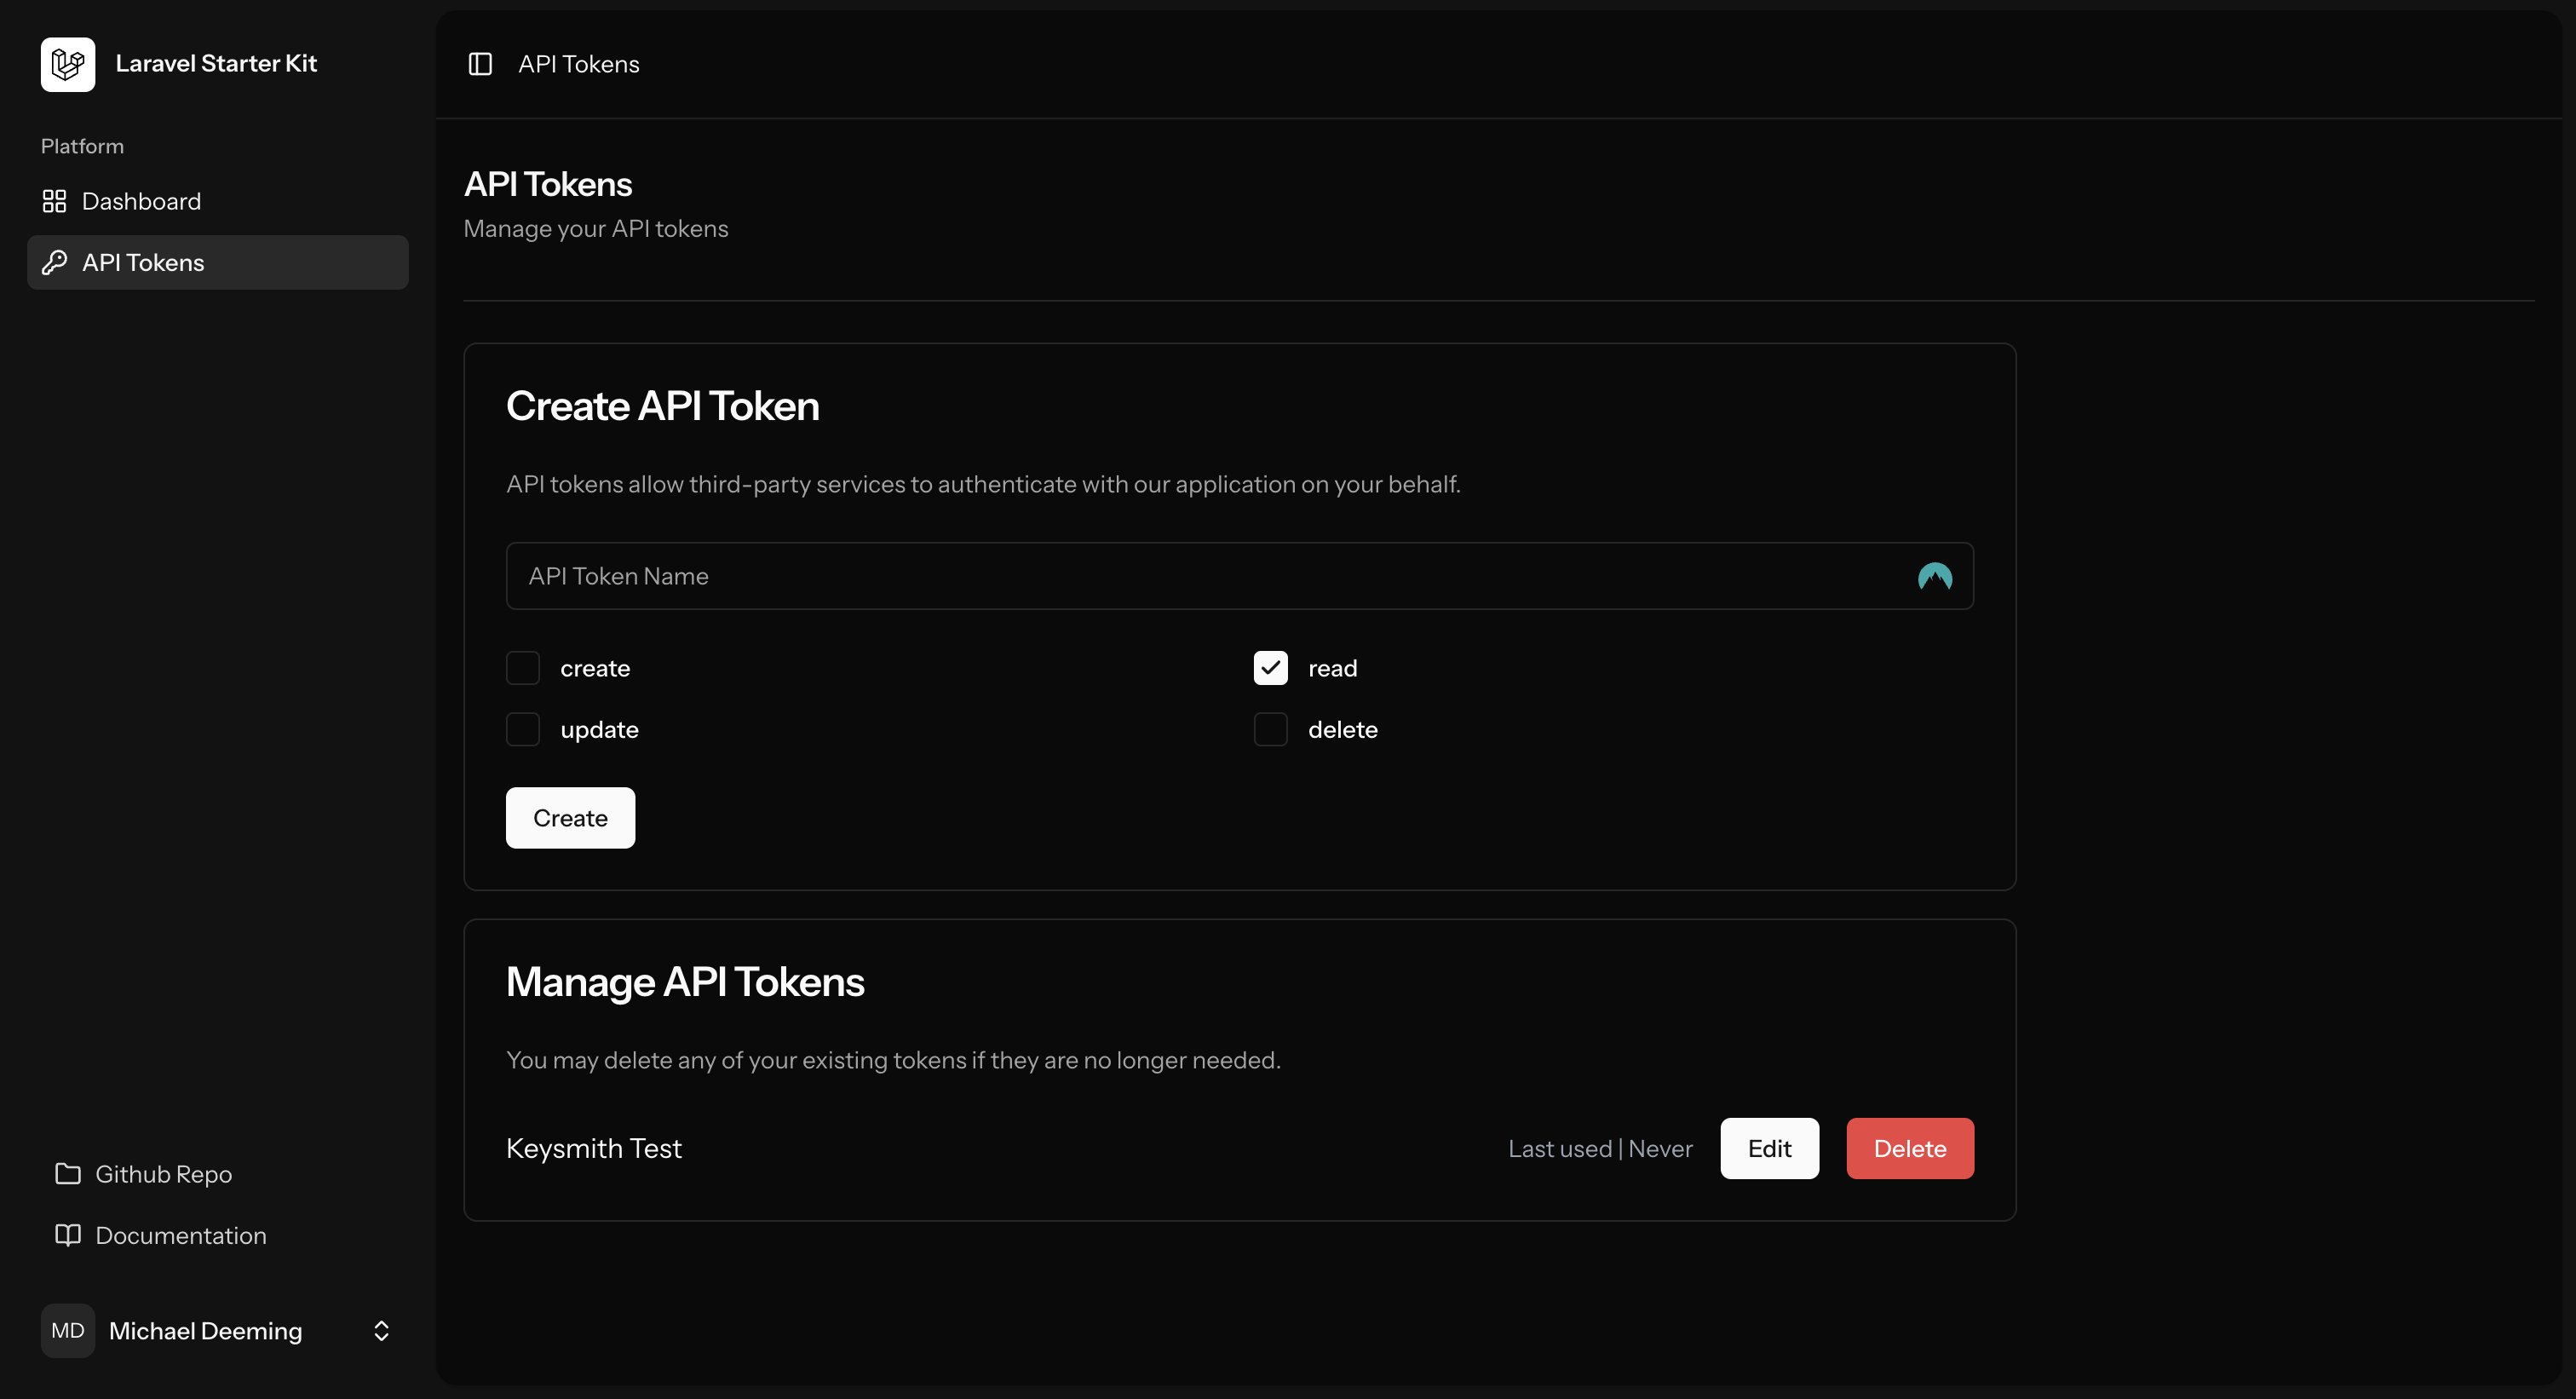Check the delete permission checkbox

point(1270,730)
